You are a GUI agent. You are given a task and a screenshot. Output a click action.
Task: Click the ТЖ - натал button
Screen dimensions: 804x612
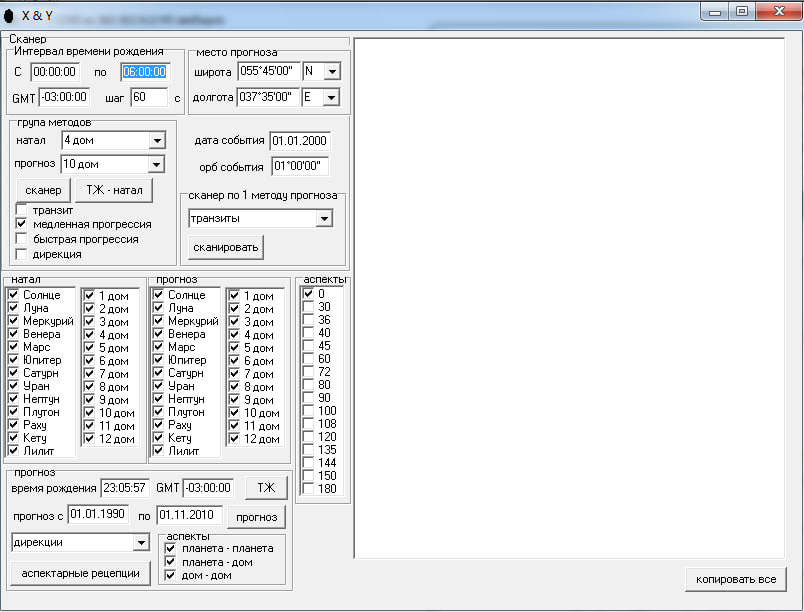pyautogui.click(x=113, y=190)
